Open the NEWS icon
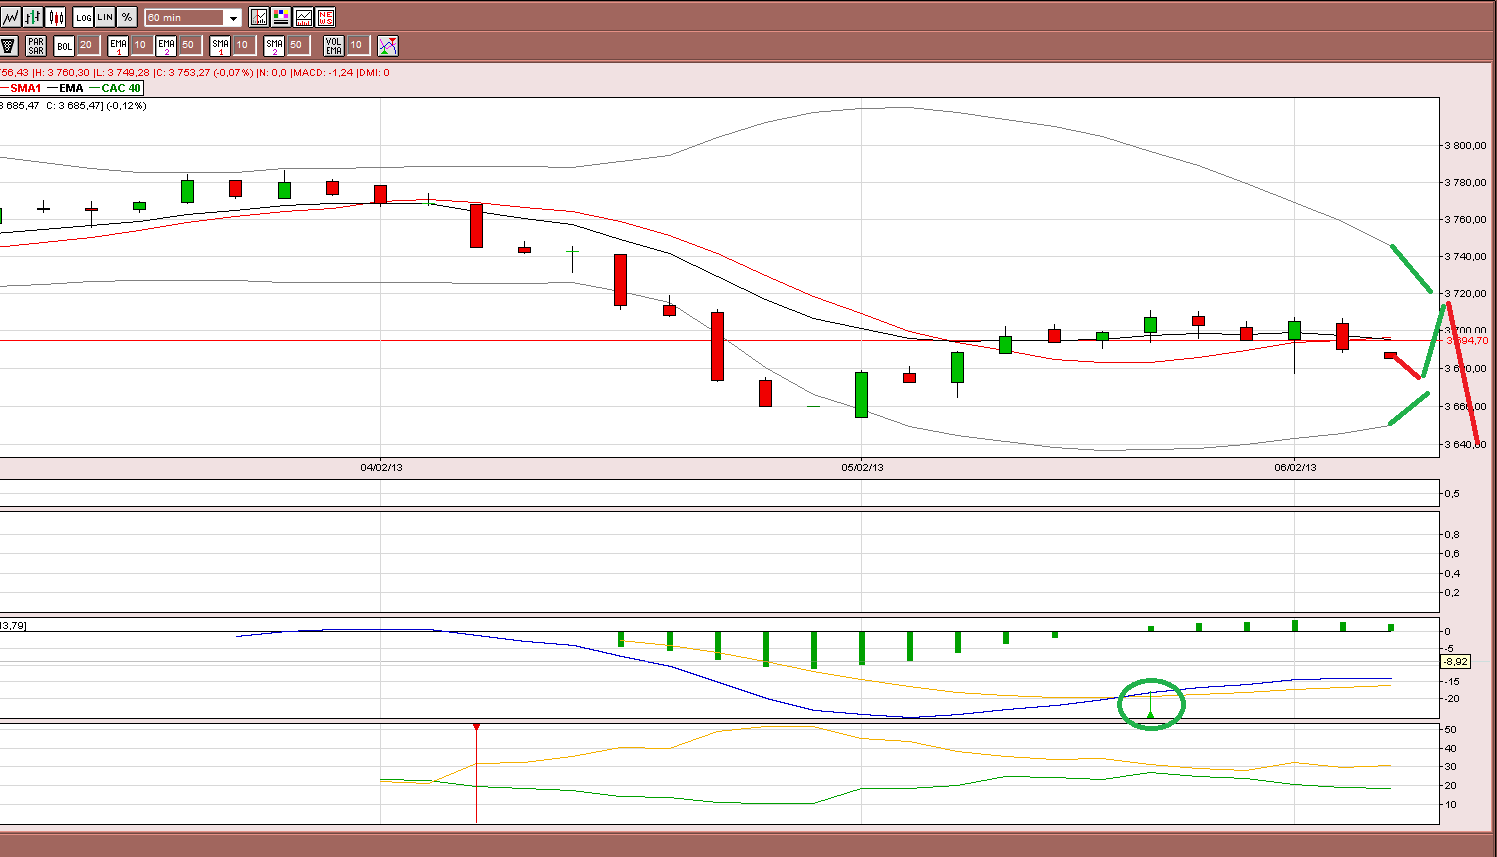This screenshot has width=1497, height=857. coord(326,17)
